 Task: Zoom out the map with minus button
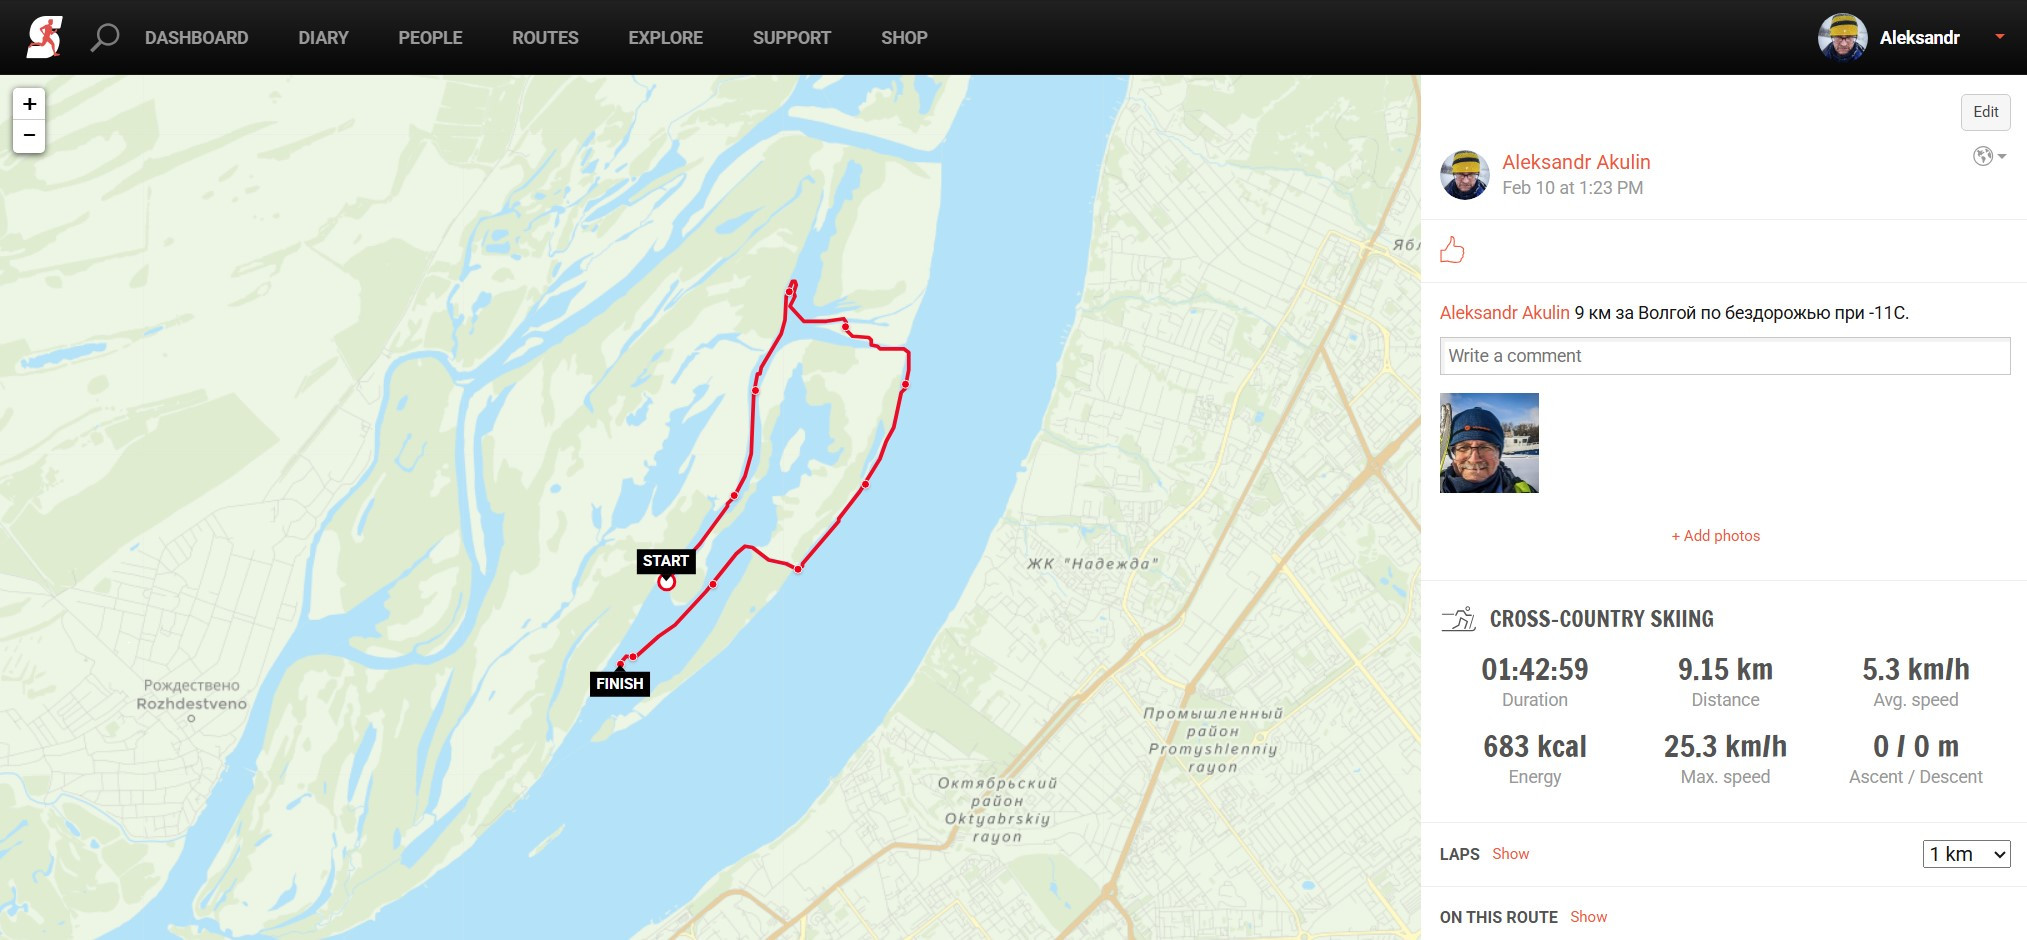coord(29,136)
